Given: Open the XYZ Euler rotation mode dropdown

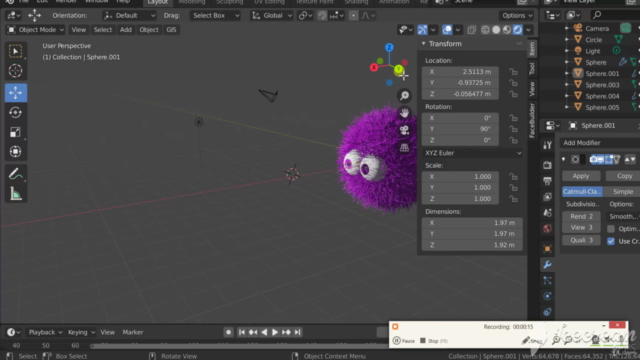Looking at the screenshot, I should [x=472, y=153].
